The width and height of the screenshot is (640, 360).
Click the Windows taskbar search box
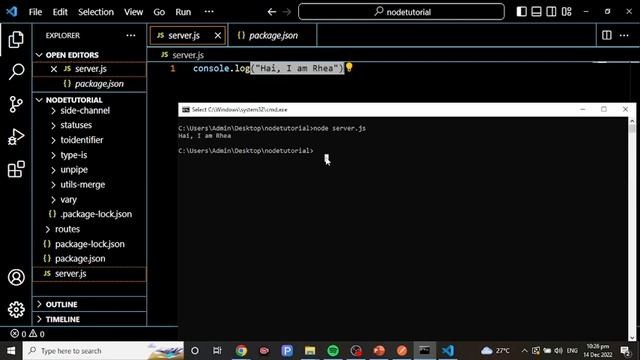pos(103,351)
